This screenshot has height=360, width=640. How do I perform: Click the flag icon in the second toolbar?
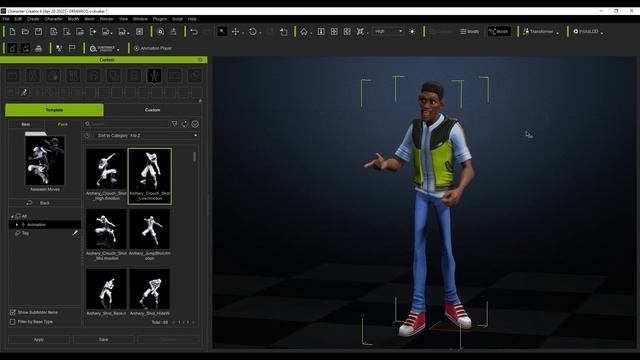(72, 48)
